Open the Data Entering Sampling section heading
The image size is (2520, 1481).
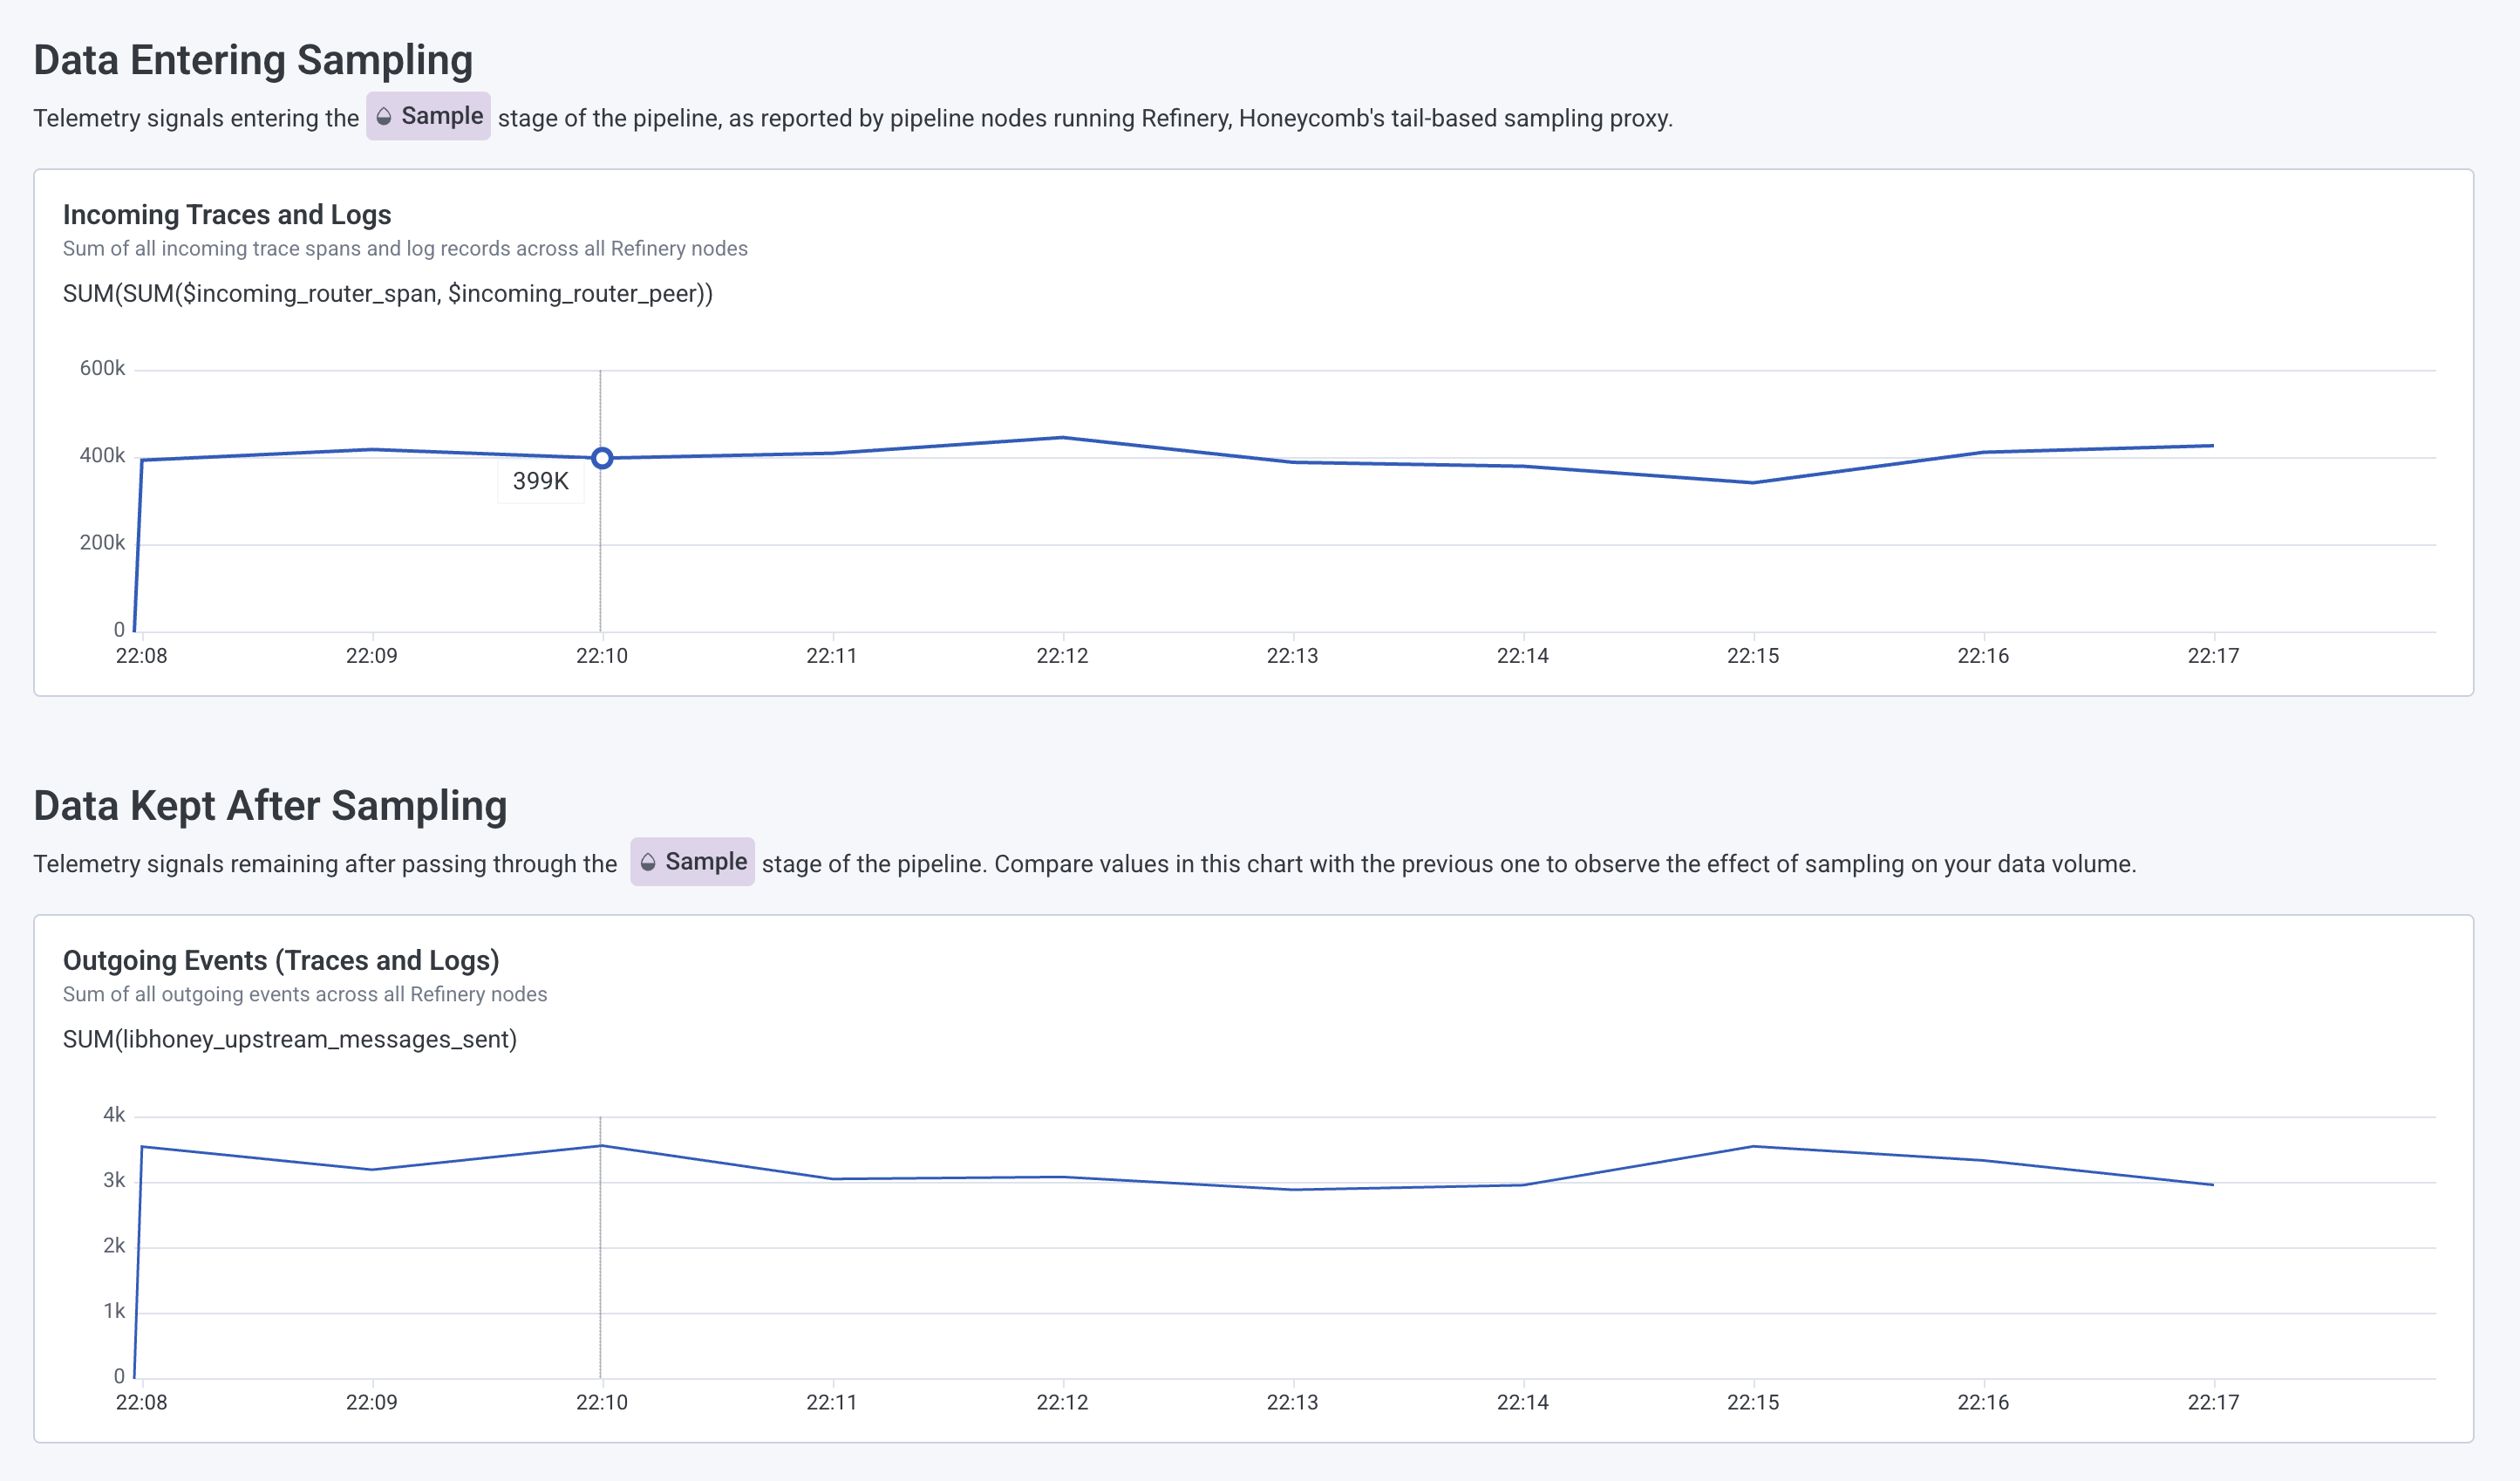coord(253,59)
